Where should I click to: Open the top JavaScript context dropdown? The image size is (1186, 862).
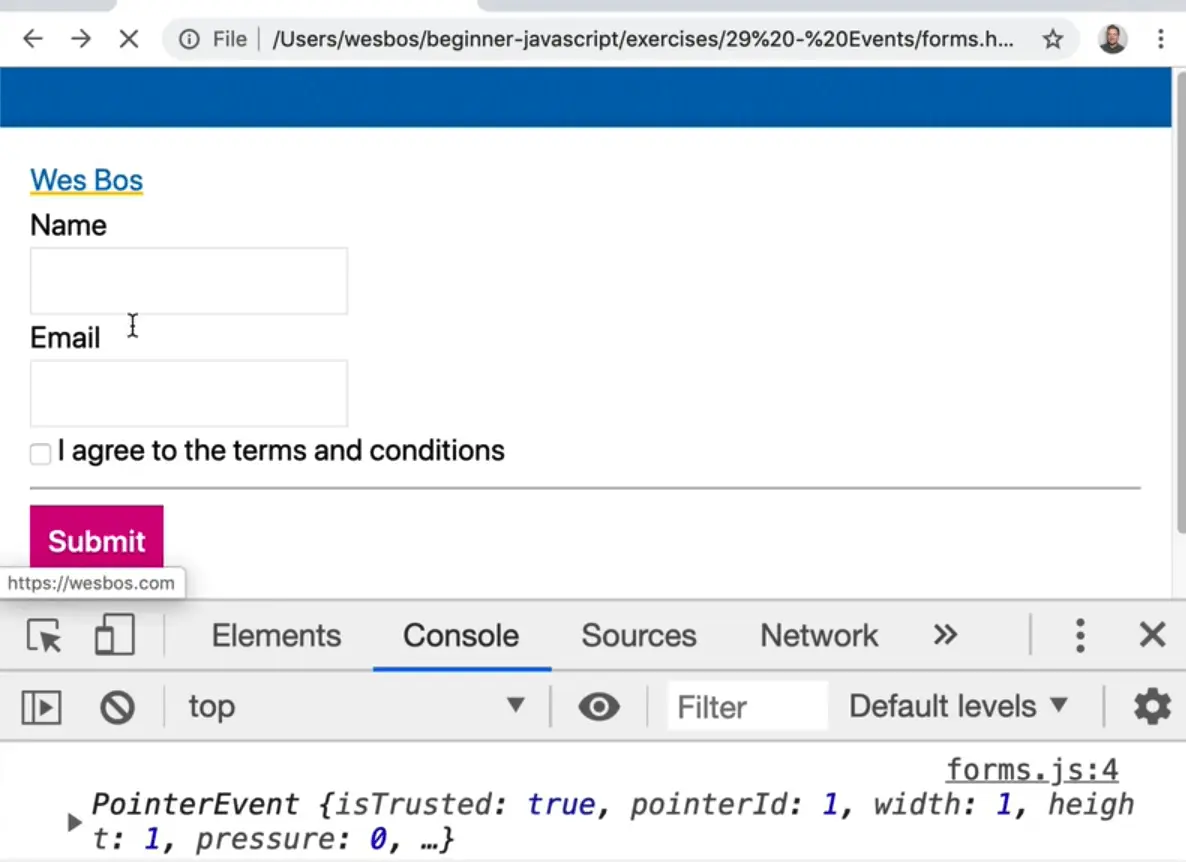click(357, 706)
